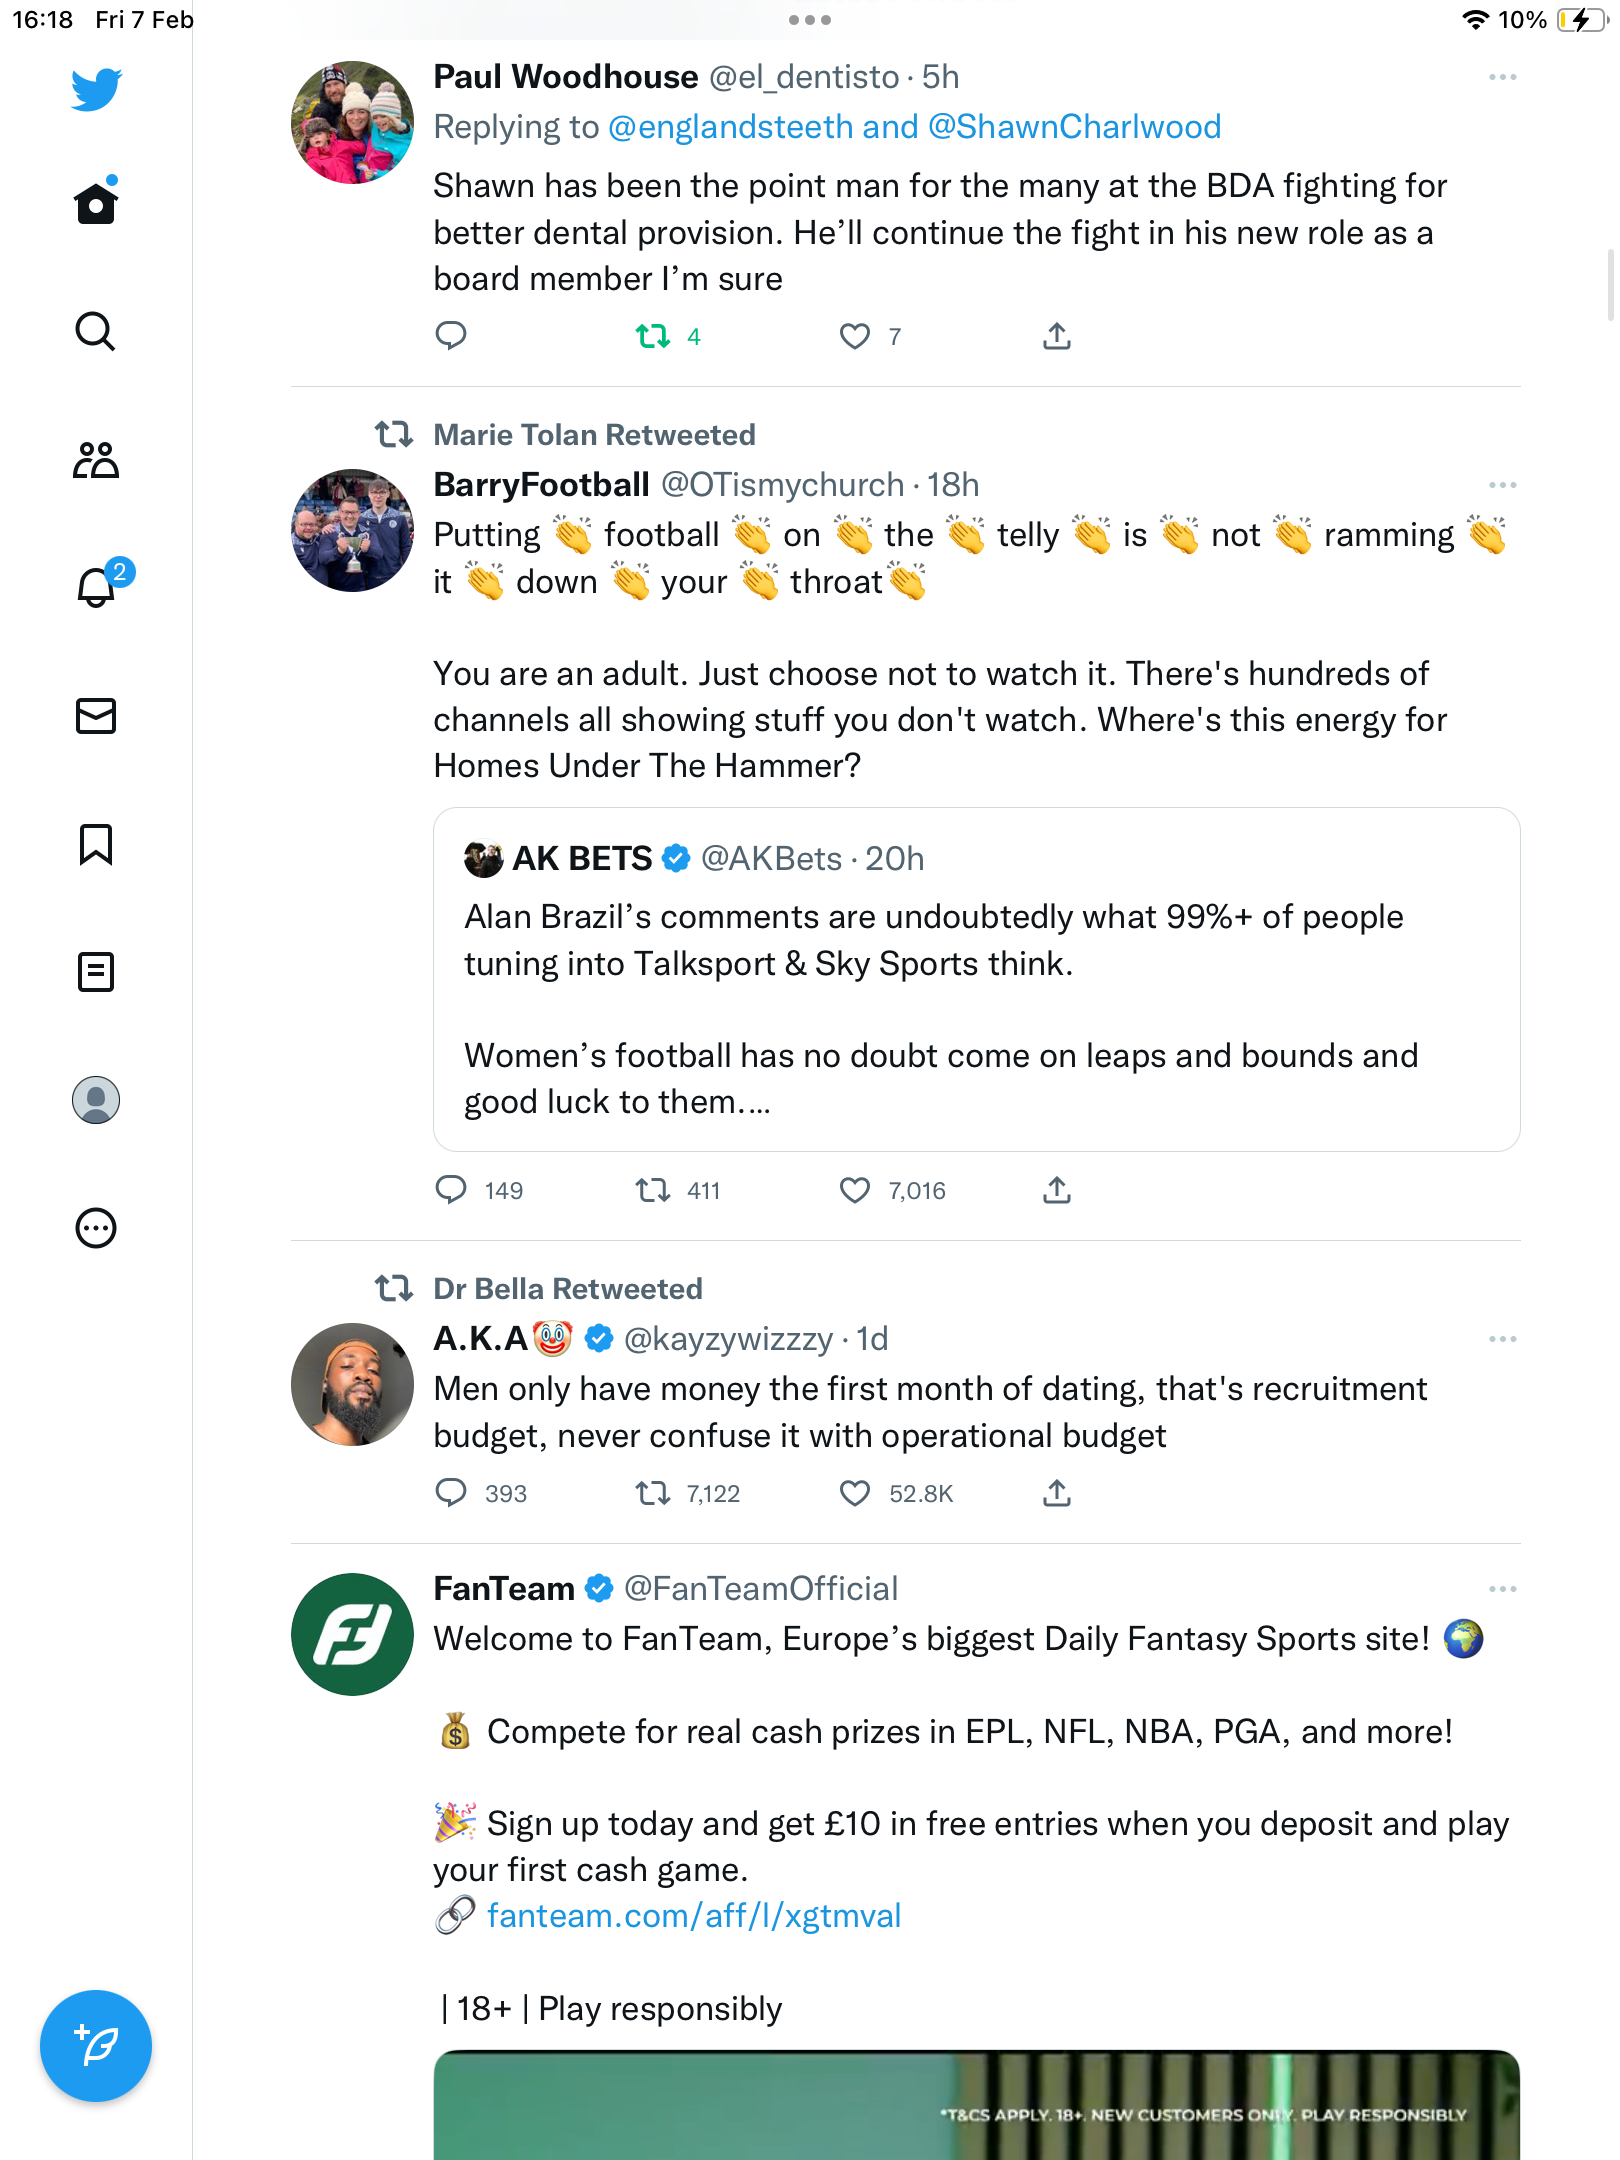
Task: Open the Communities sidebar icon
Action: (x=96, y=460)
